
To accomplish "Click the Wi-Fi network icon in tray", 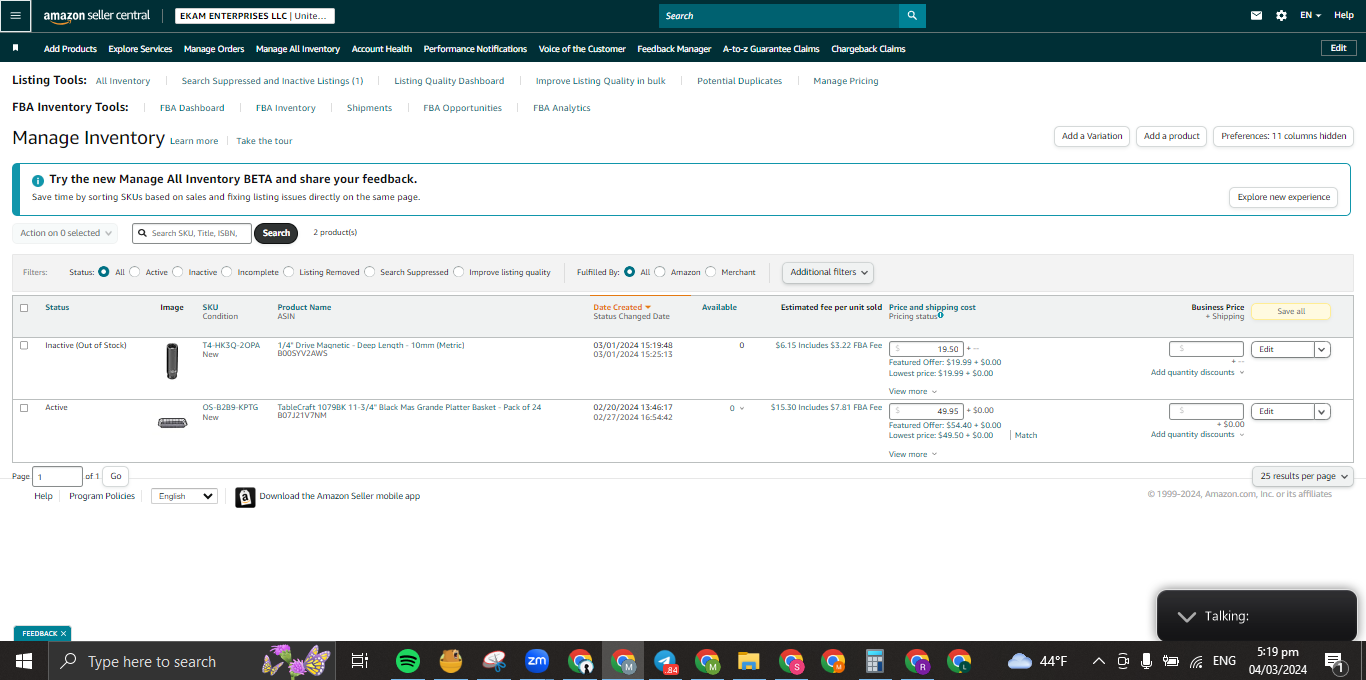I will [1196, 661].
